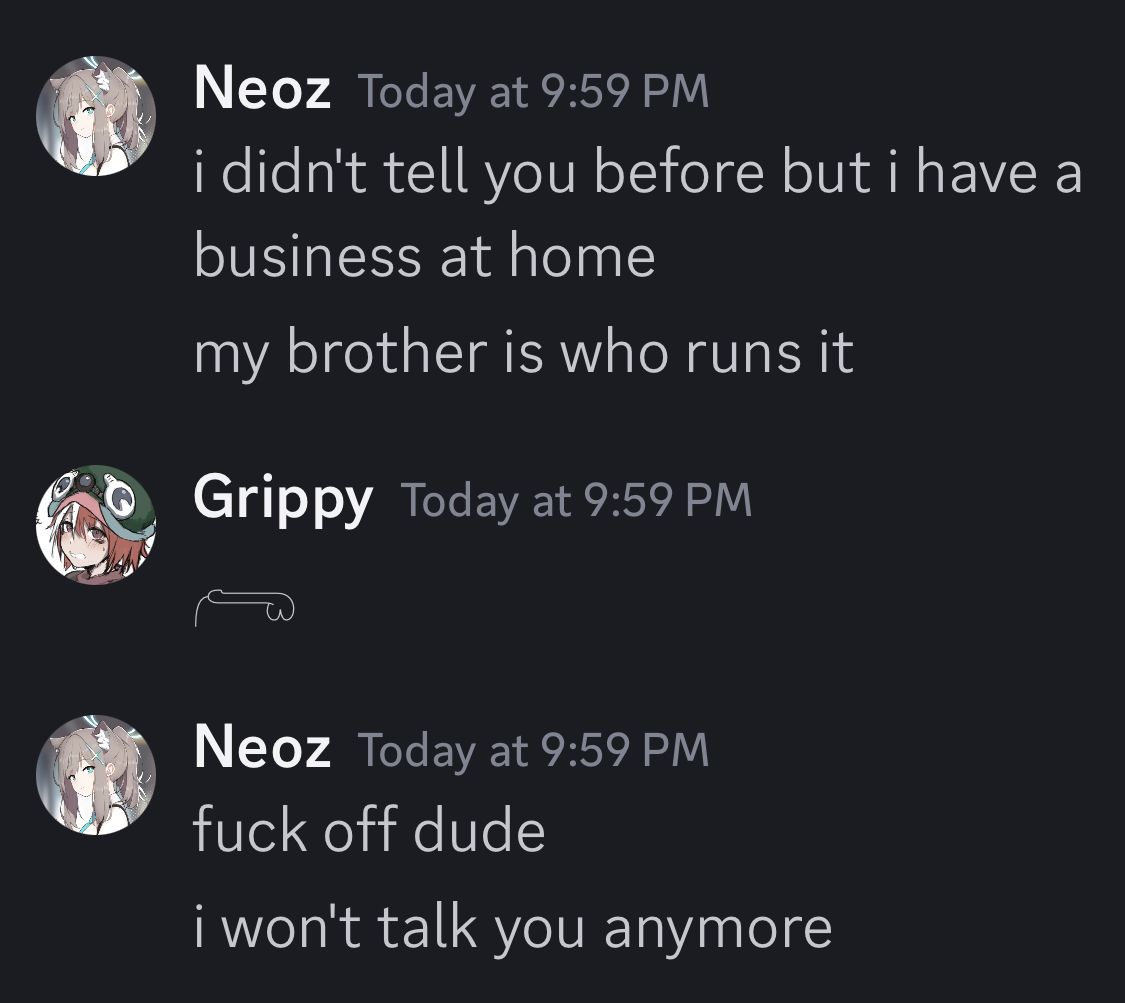Click the word "runs" in the brother message
Image resolution: width=1125 pixels, height=1003 pixels.
(x=733, y=353)
